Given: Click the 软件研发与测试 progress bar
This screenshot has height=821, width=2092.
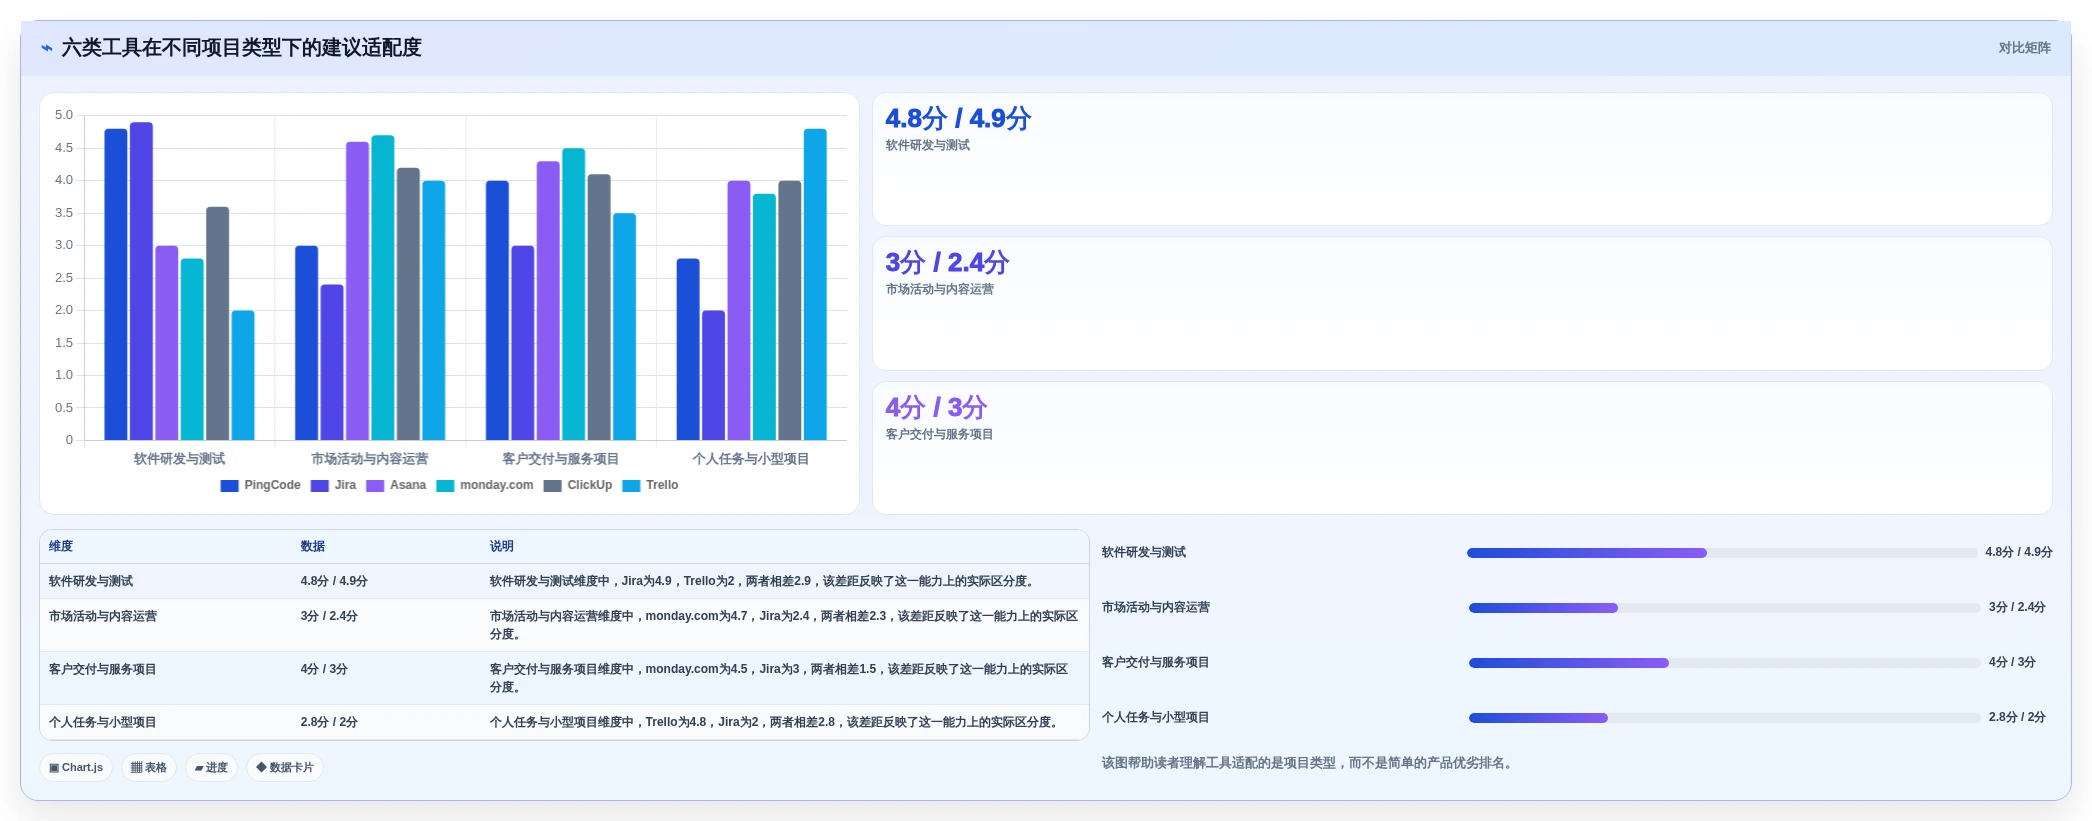Looking at the screenshot, I should (1722, 553).
